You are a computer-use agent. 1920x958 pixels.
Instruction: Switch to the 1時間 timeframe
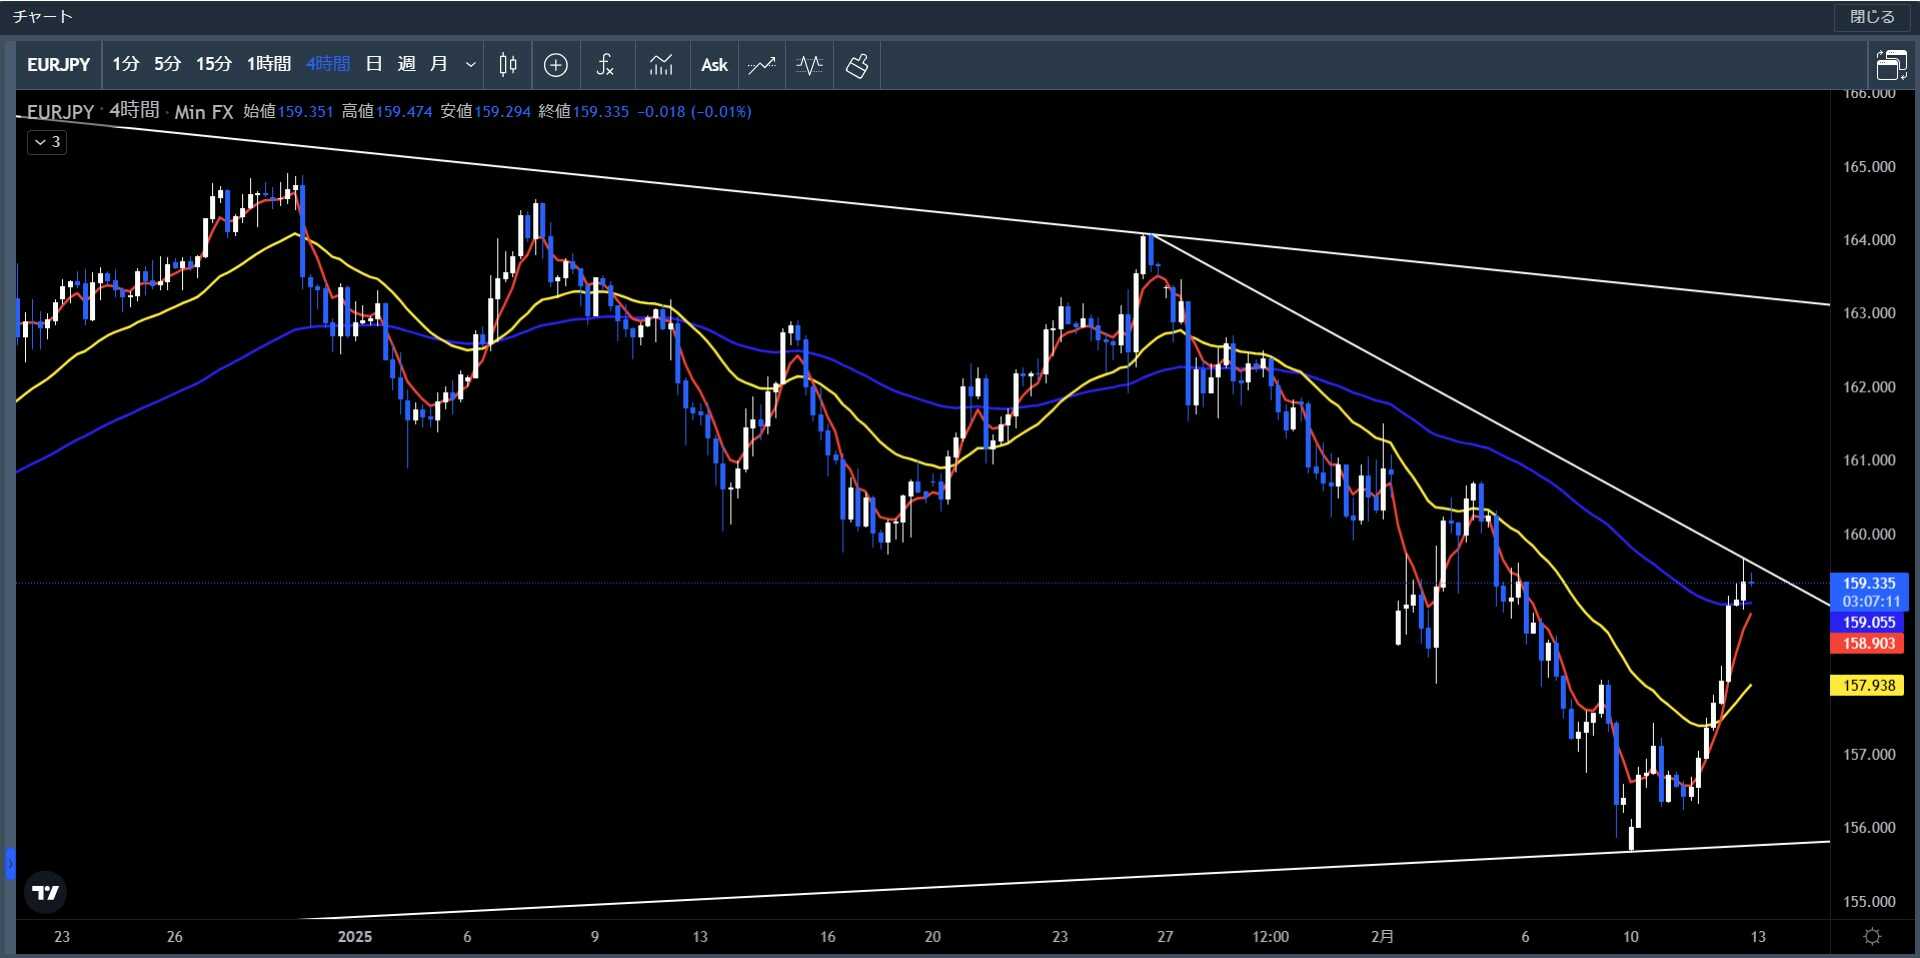pyautogui.click(x=269, y=65)
